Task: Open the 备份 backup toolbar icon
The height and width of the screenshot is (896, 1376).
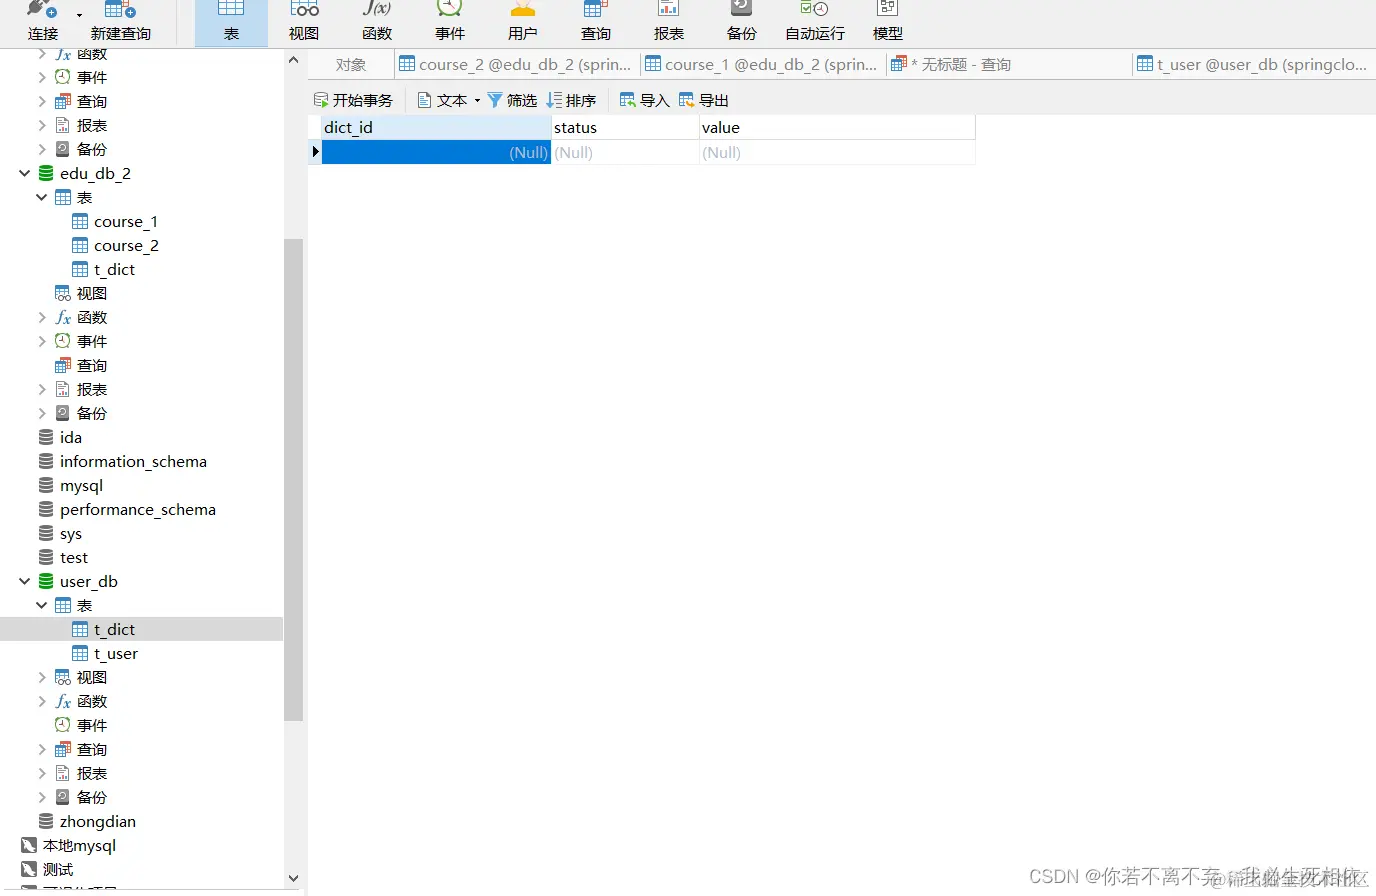Action: 742,21
